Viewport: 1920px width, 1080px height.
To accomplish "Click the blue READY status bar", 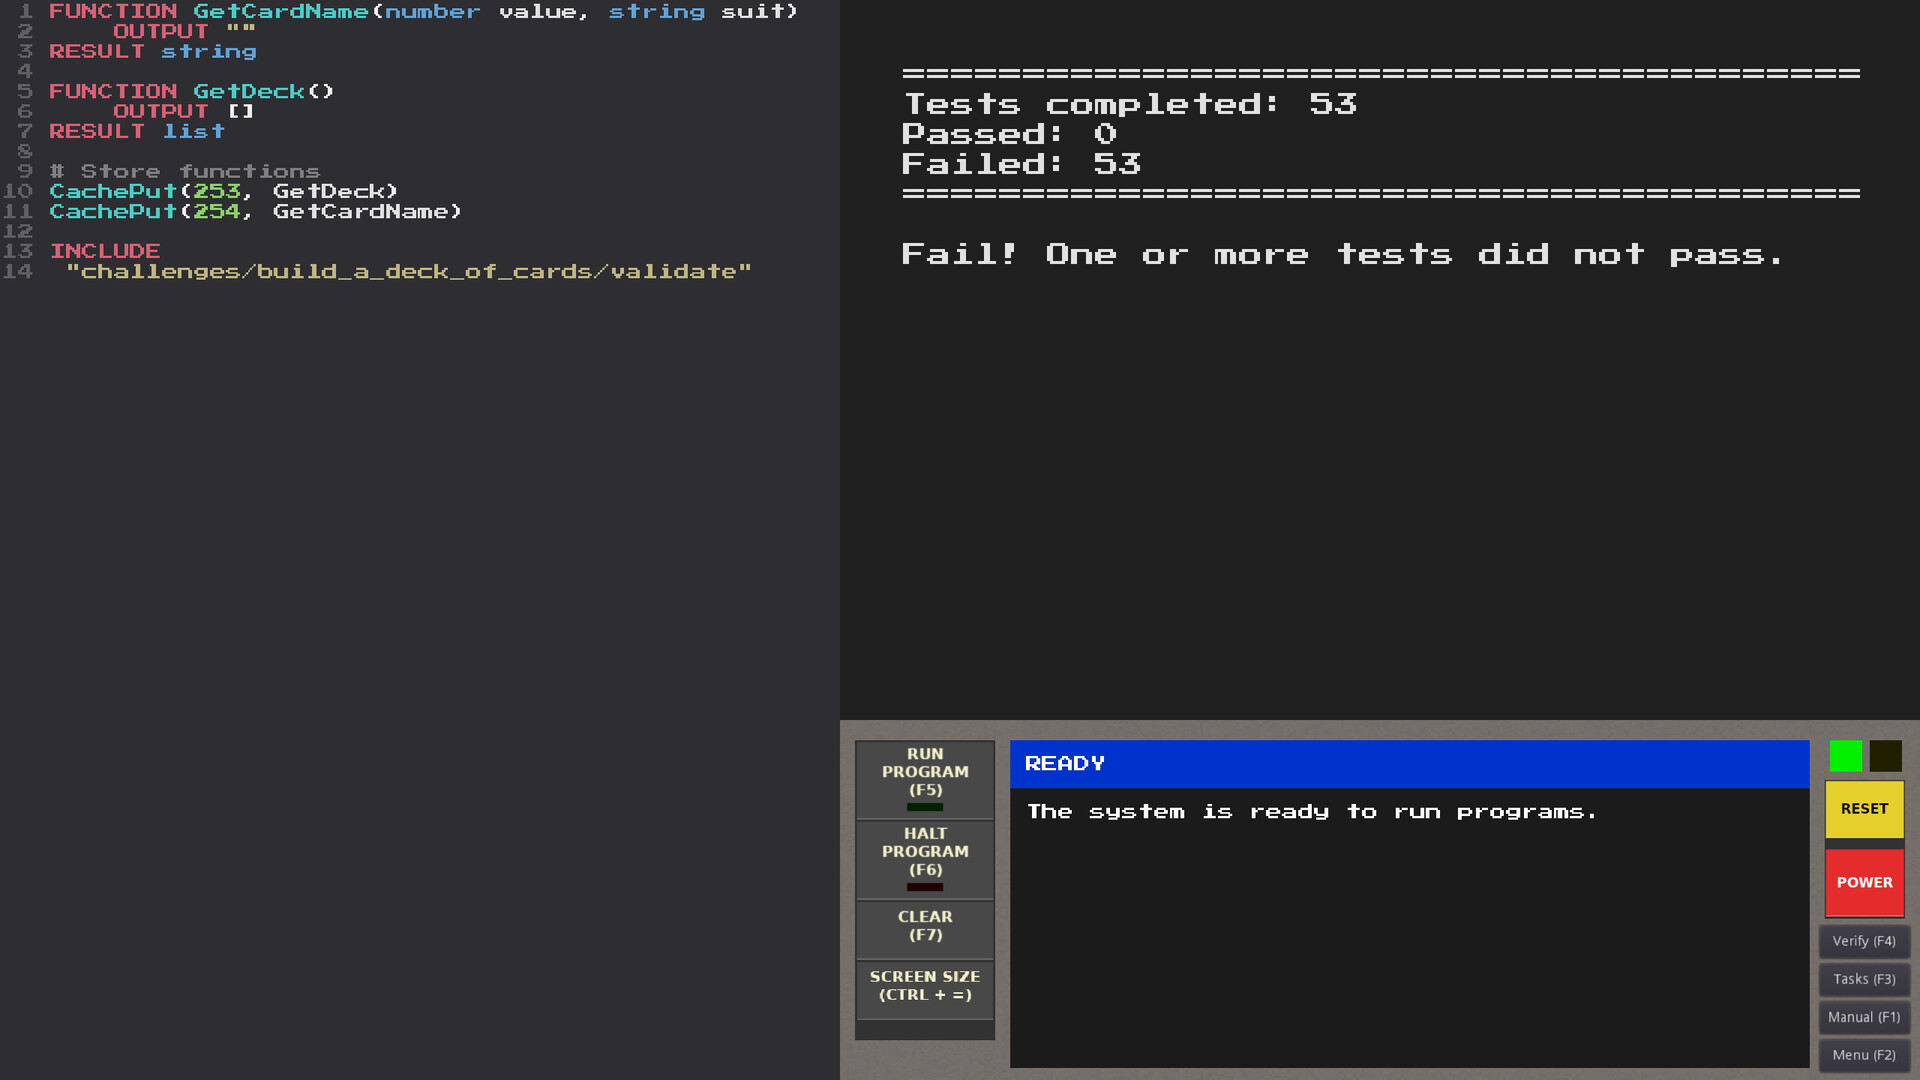I will coord(1408,764).
